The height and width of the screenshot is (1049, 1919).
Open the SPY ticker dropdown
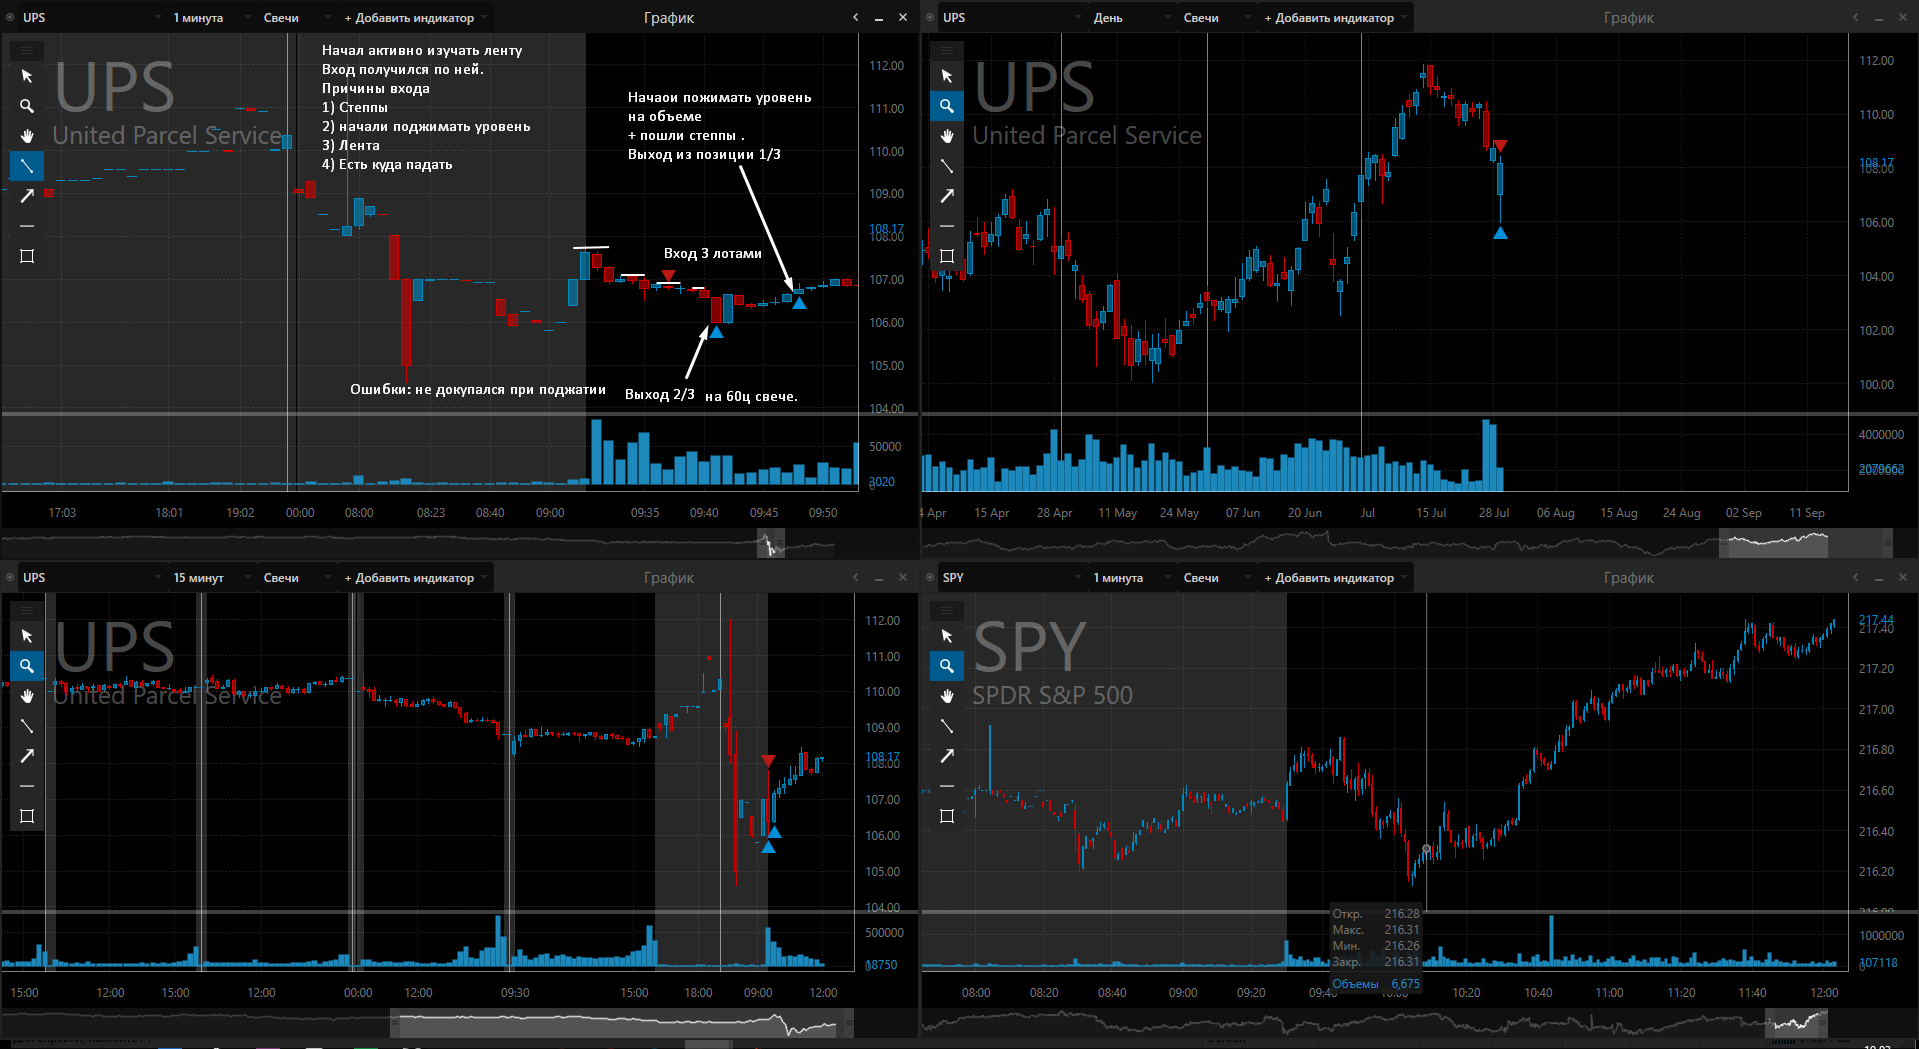click(1011, 577)
